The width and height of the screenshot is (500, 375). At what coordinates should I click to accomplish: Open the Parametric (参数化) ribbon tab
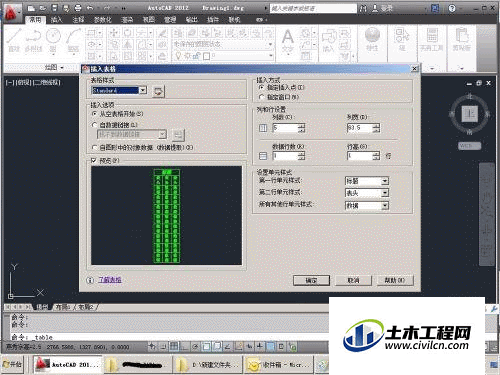tap(102, 20)
